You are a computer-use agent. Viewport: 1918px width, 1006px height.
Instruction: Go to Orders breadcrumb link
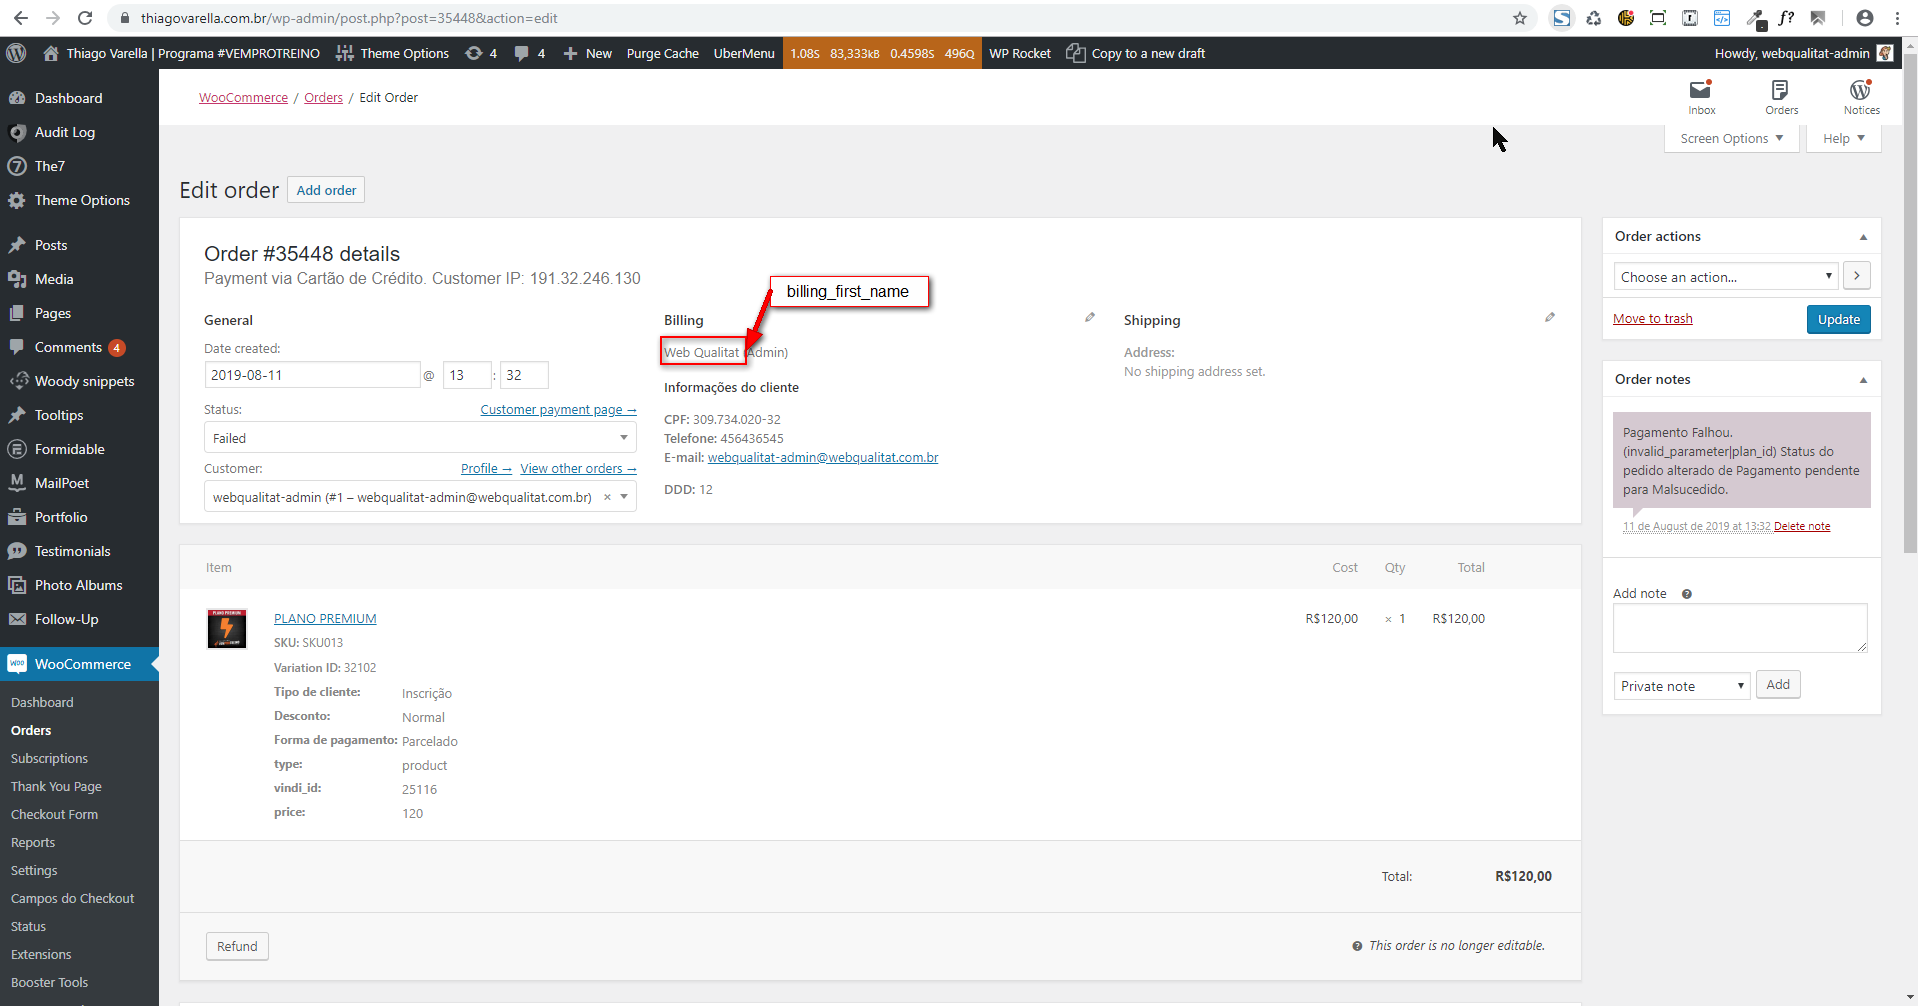click(x=323, y=97)
